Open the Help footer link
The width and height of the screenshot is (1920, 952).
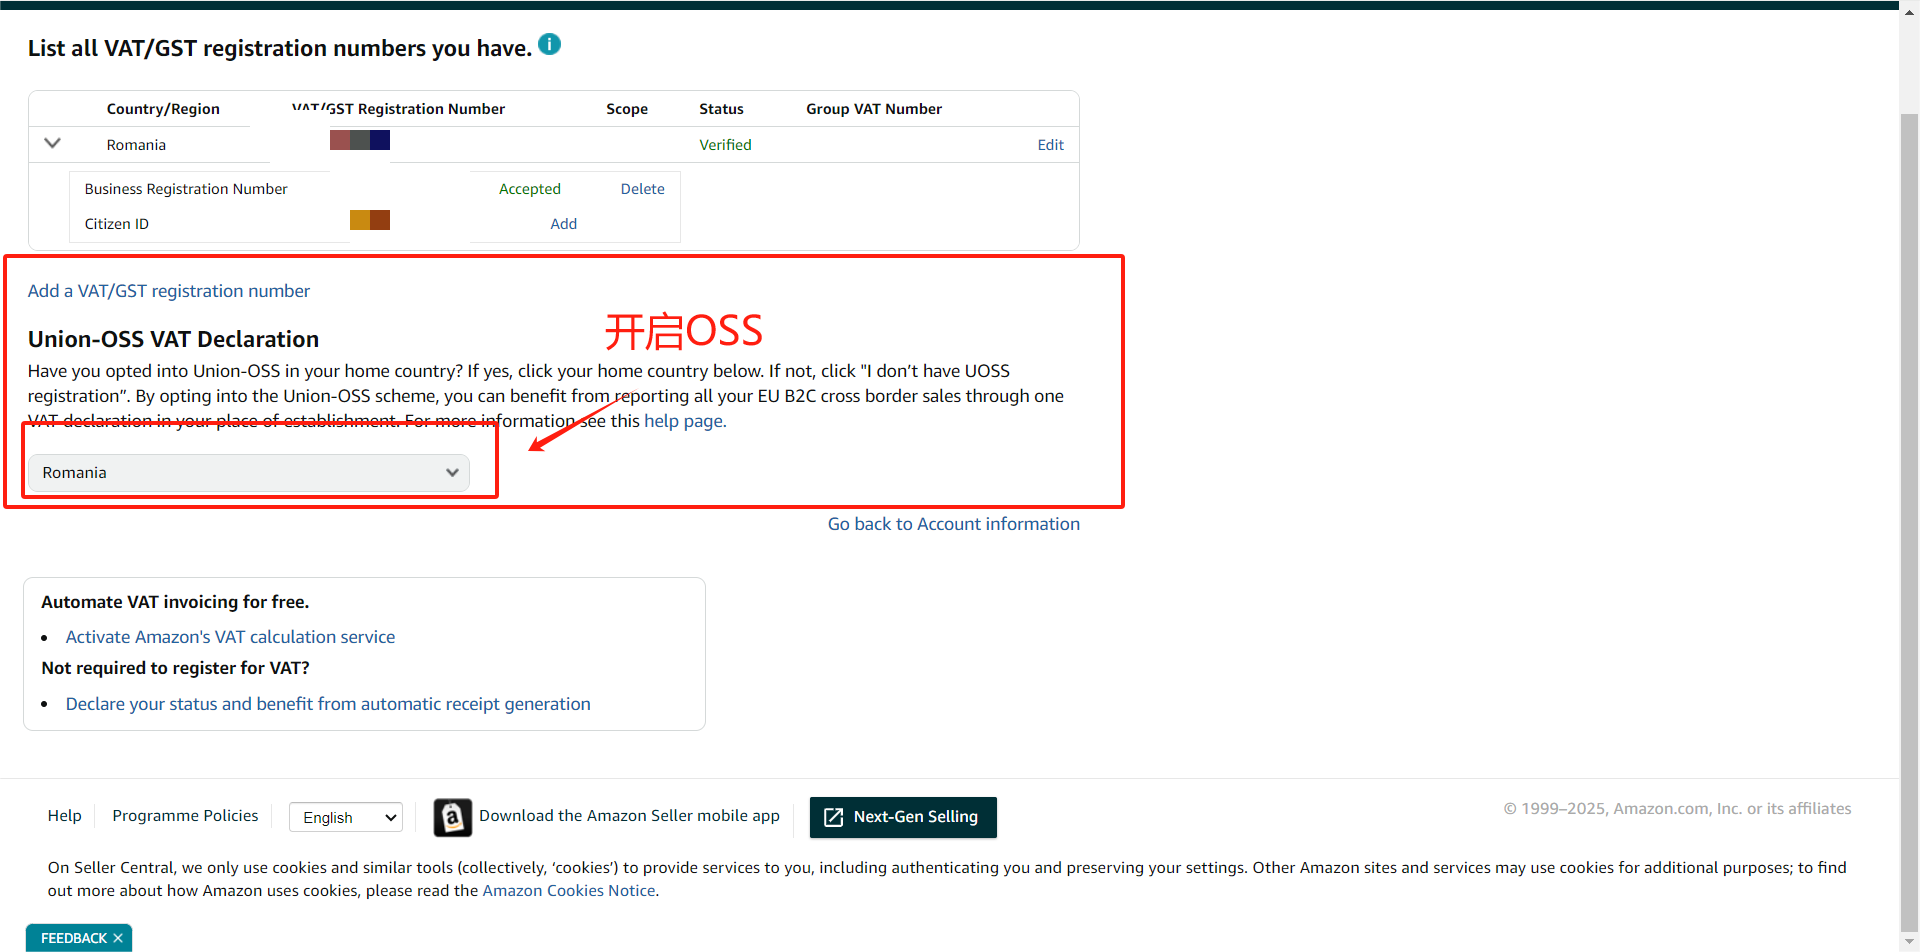click(x=65, y=816)
